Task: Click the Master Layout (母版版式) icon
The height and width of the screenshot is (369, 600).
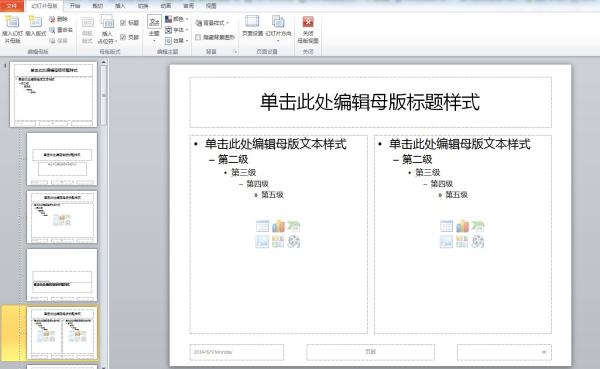Action: (88, 22)
